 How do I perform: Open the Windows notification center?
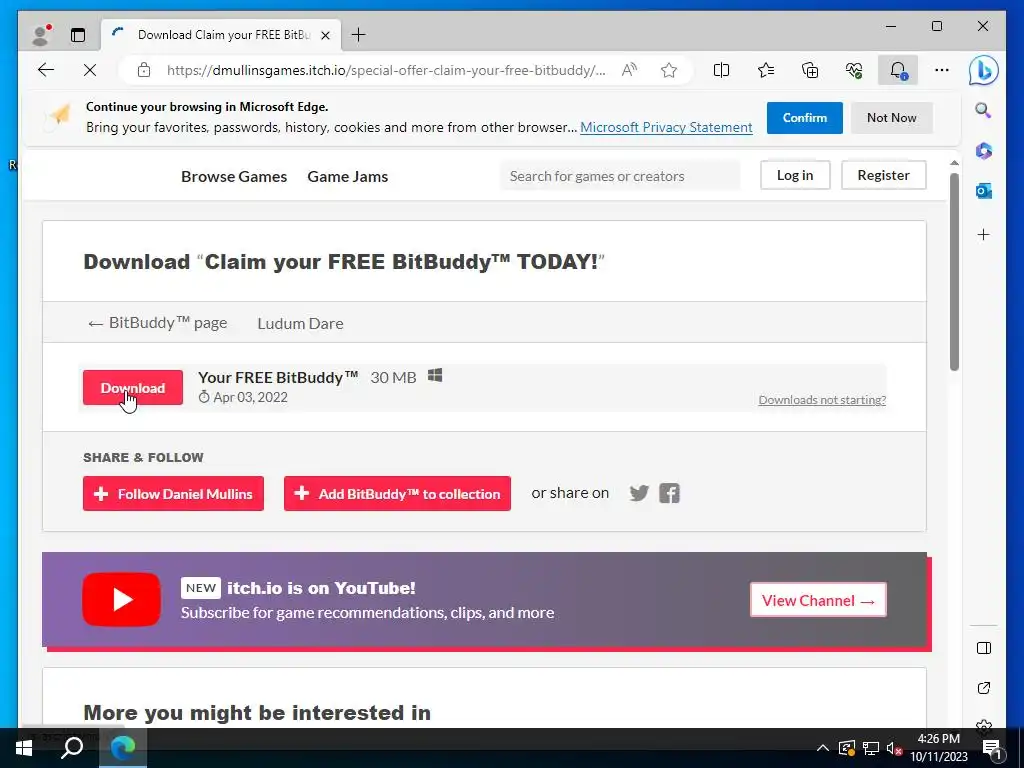click(x=991, y=748)
